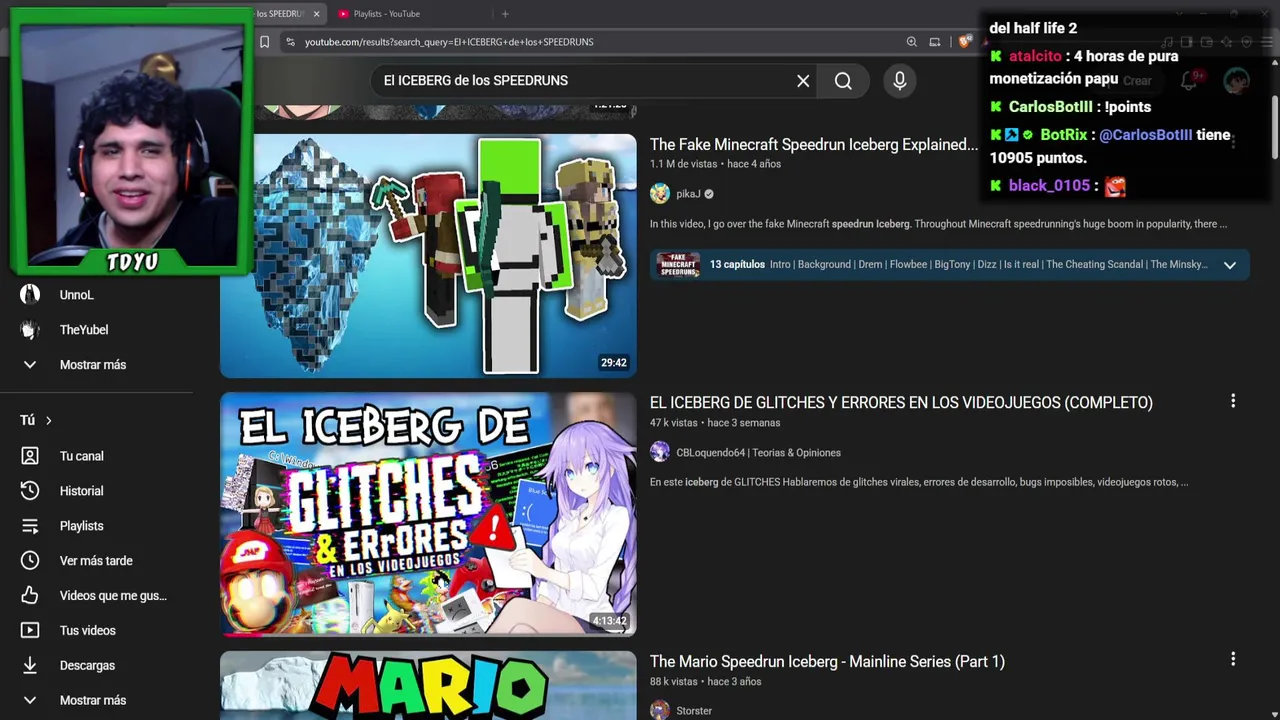Open The Mario Speedrun Iceberg Part 1 title
The width and height of the screenshot is (1280, 720).
click(827, 662)
